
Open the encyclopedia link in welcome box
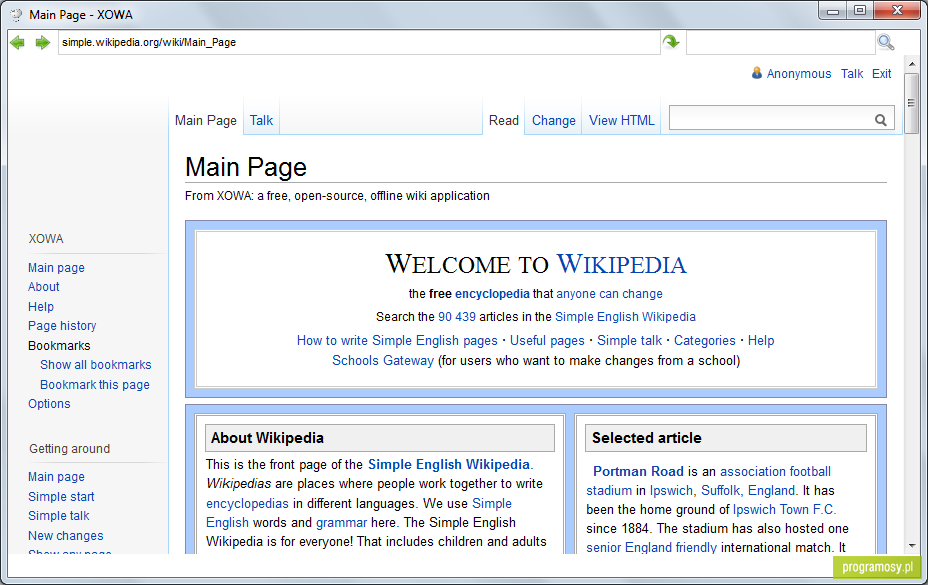pyautogui.click(x=492, y=294)
